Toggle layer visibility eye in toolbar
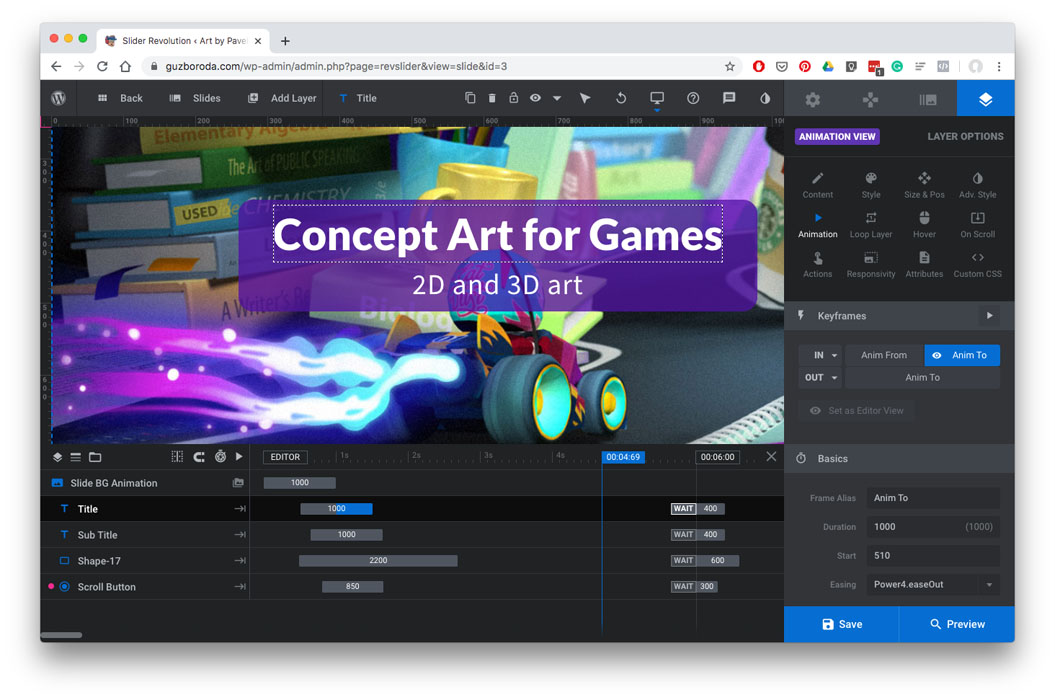Screen dimensions: 1055x700 535,98
